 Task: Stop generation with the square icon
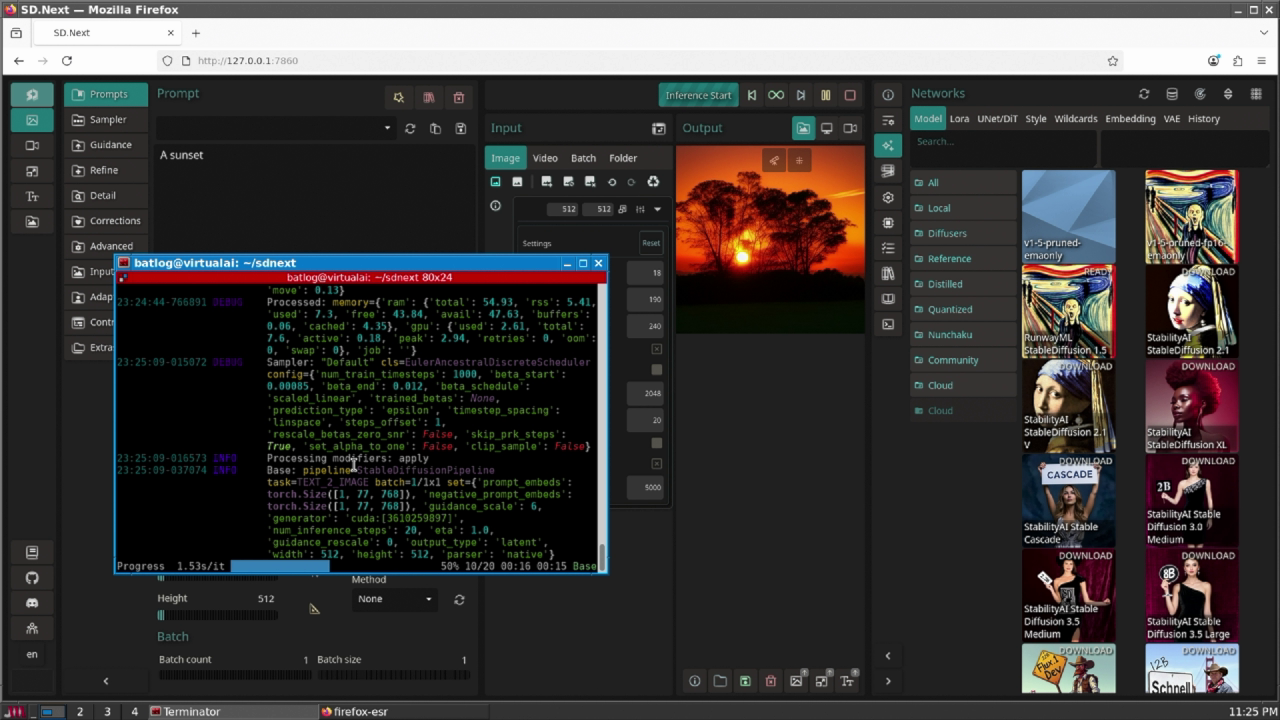tap(850, 95)
